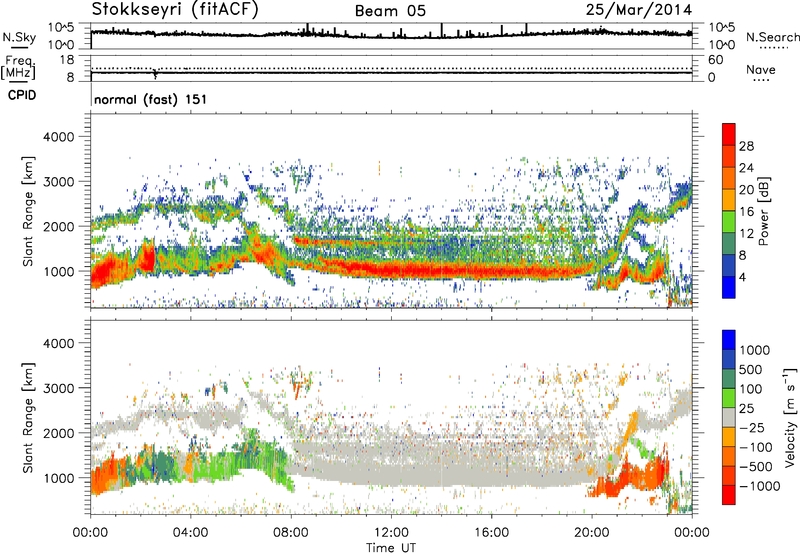The width and height of the screenshot is (800, 554).
Task: Click the light green Power colorbar segment between 12 and 16
Action: [729, 222]
